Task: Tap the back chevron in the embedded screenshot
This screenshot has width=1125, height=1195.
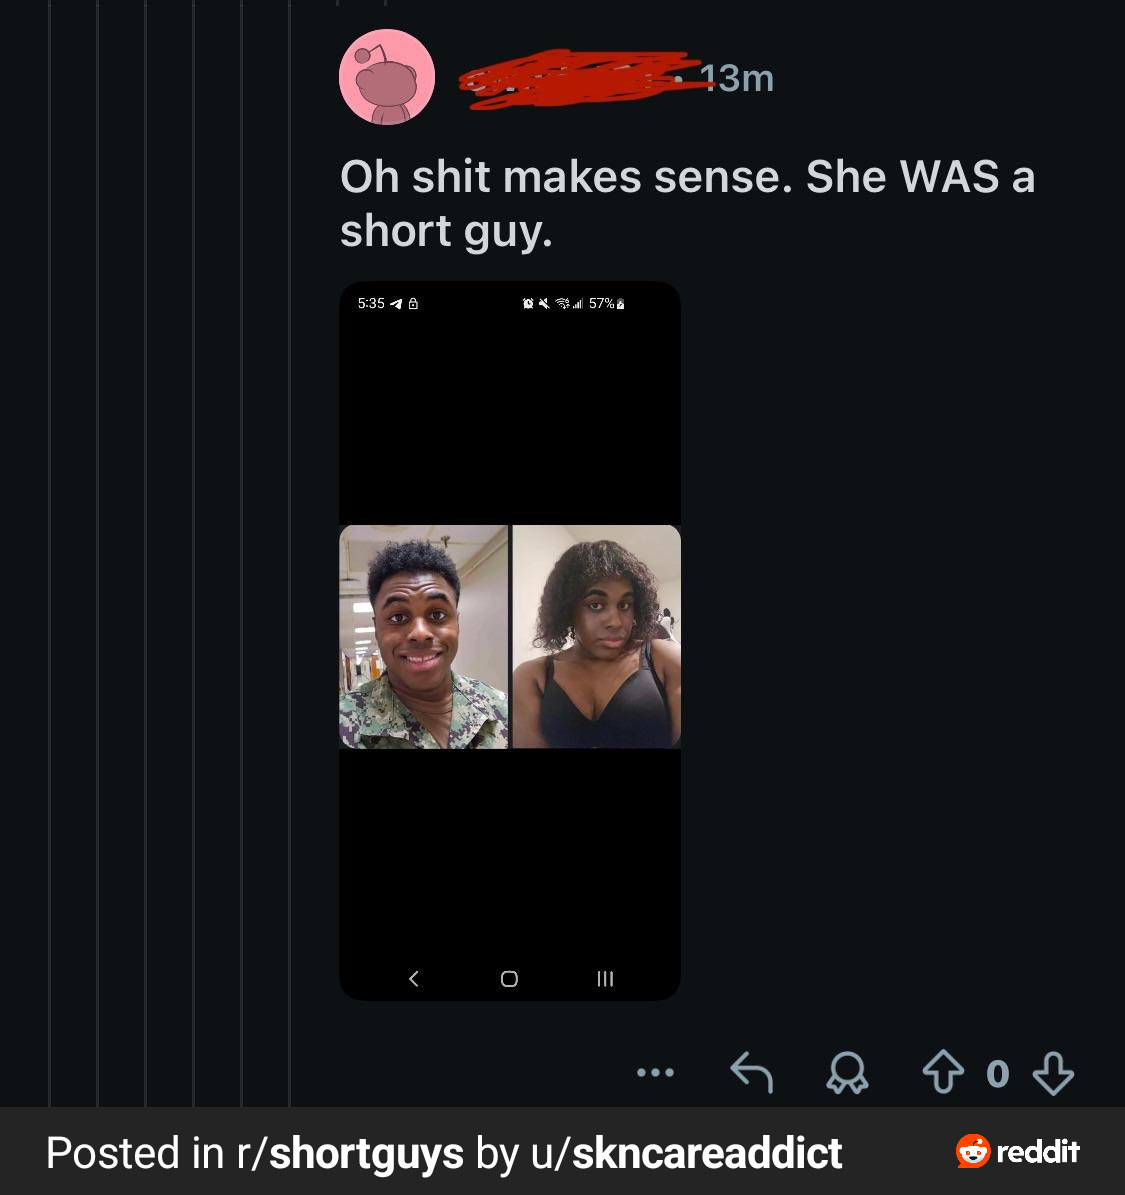Action: click(414, 978)
